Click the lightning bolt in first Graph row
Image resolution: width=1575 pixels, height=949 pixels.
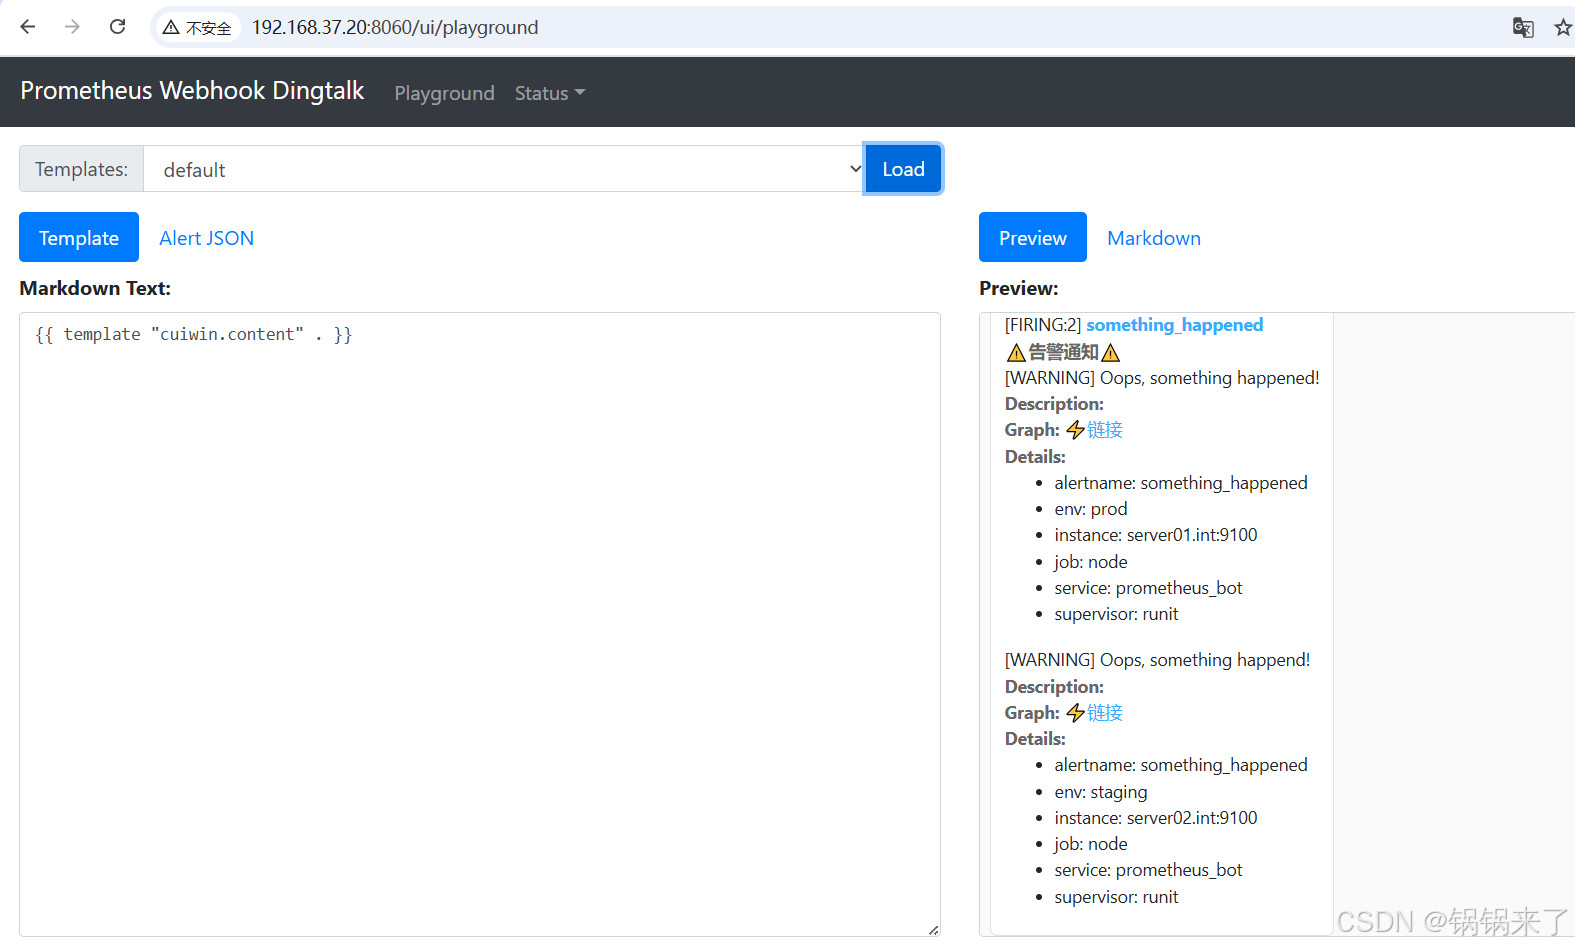point(1075,430)
